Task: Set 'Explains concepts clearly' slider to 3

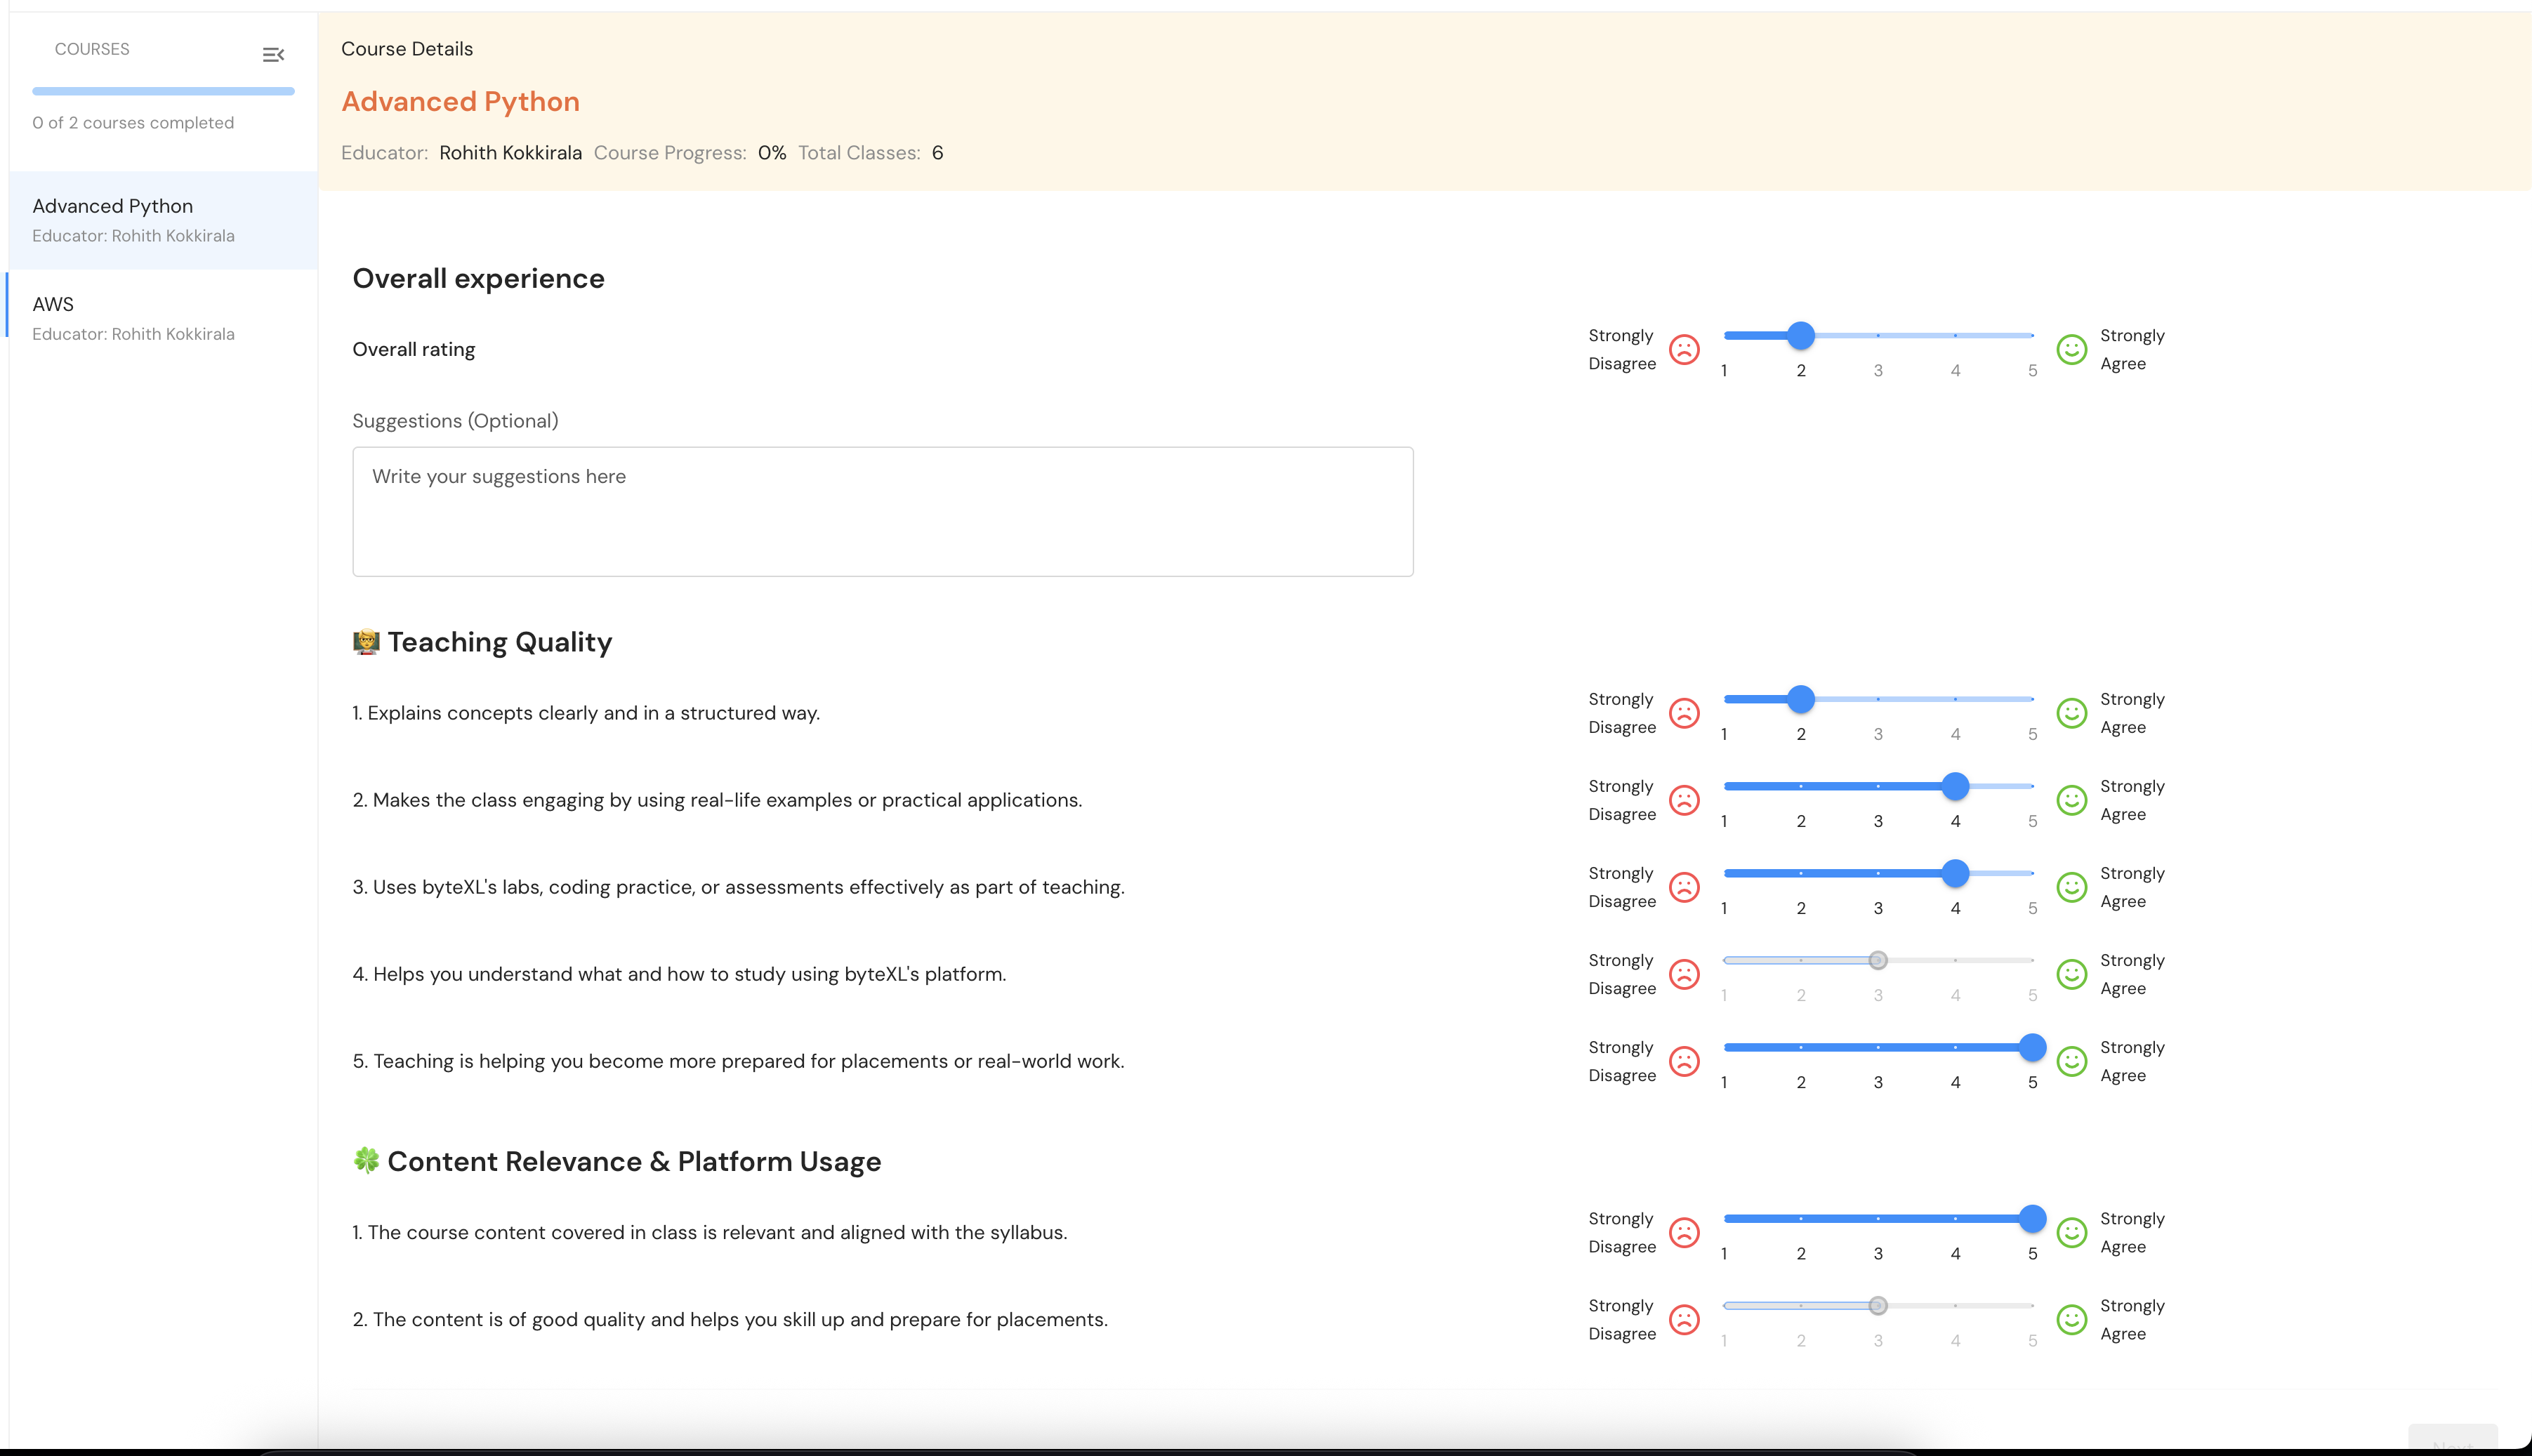Action: [x=1878, y=699]
